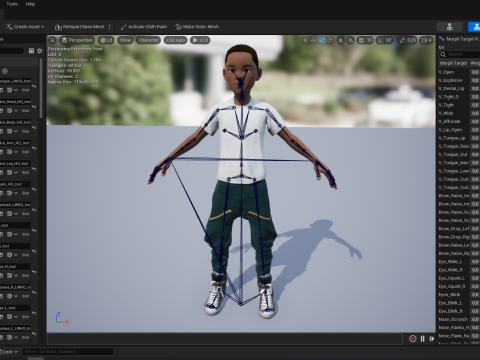Screen dimensions: 480x360
Task: Click Make Static Mesh button
Action: (x=197, y=27)
